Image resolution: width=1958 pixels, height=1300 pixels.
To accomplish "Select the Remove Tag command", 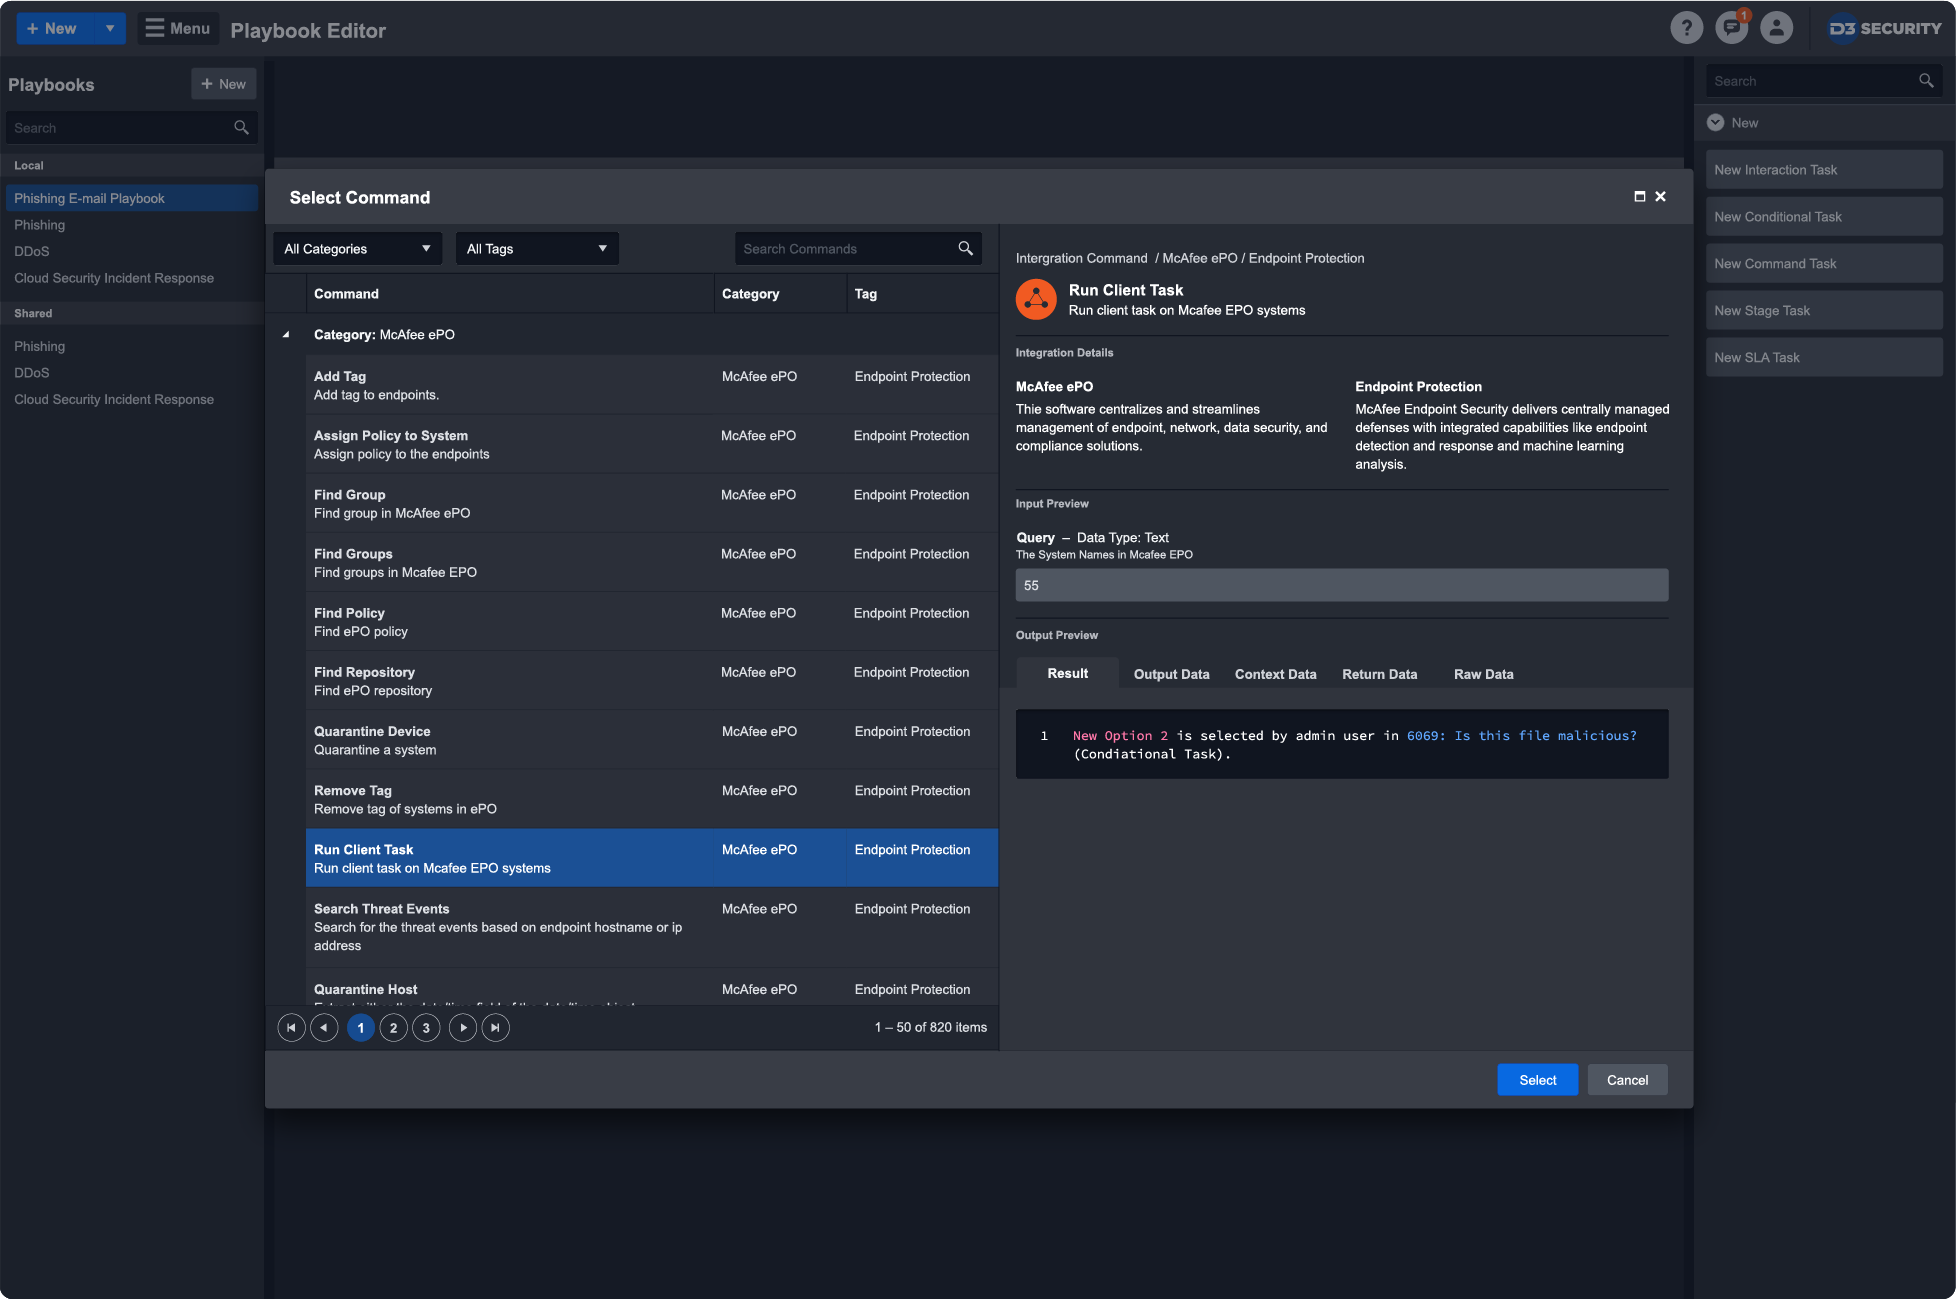I will [651, 798].
